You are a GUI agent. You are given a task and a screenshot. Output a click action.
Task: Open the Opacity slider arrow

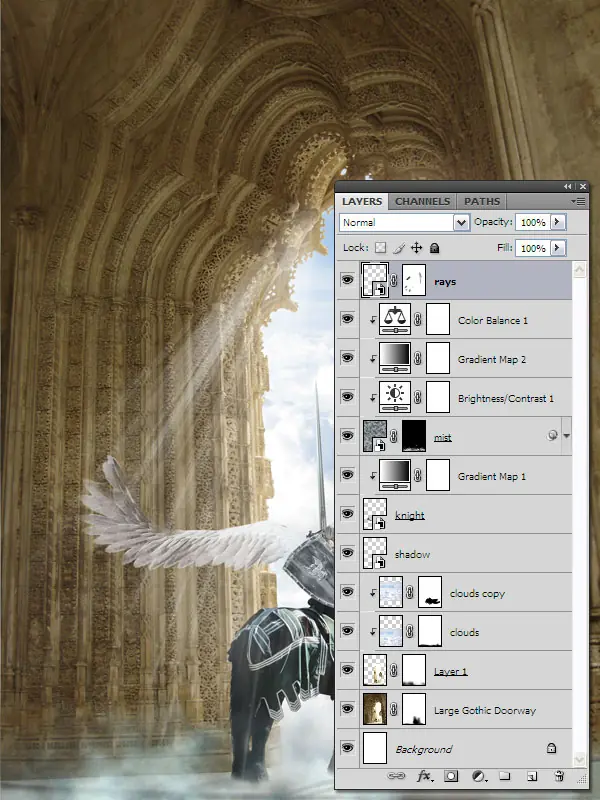pyautogui.click(x=557, y=222)
